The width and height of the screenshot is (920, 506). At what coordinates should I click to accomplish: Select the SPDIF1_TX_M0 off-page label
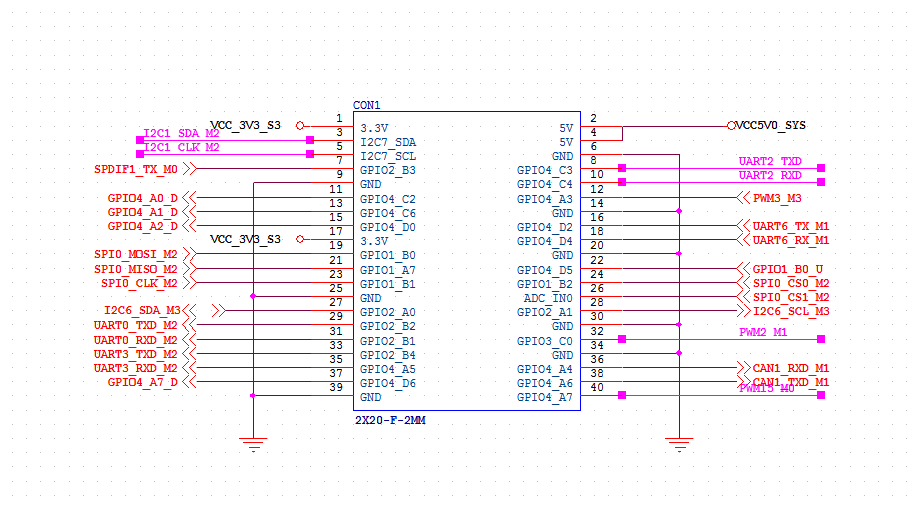click(136, 170)
